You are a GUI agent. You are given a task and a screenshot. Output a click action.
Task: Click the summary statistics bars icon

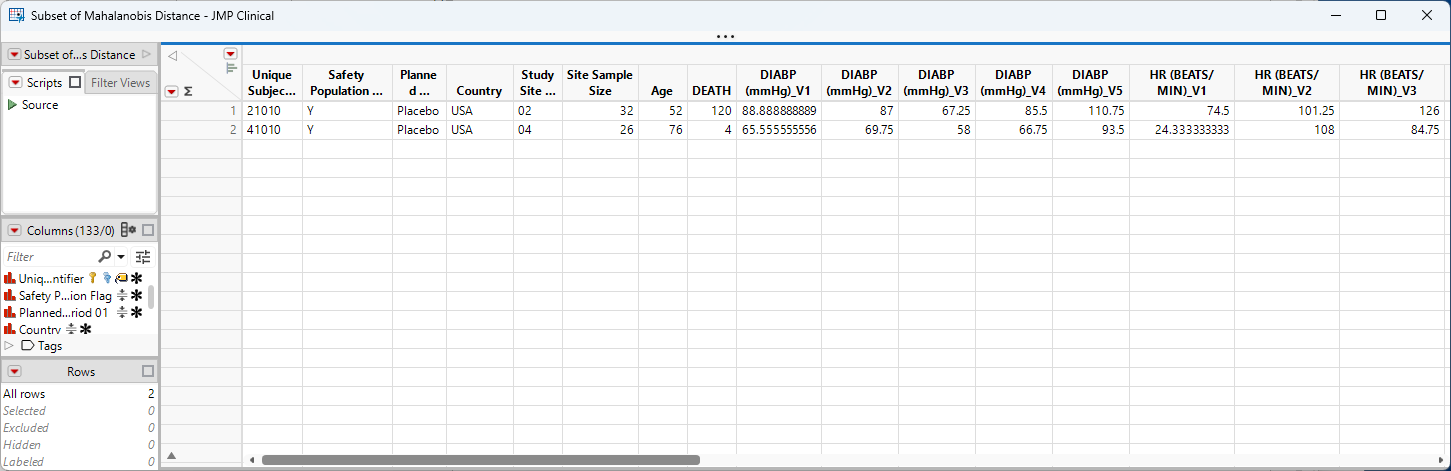[x=231, y=68]
